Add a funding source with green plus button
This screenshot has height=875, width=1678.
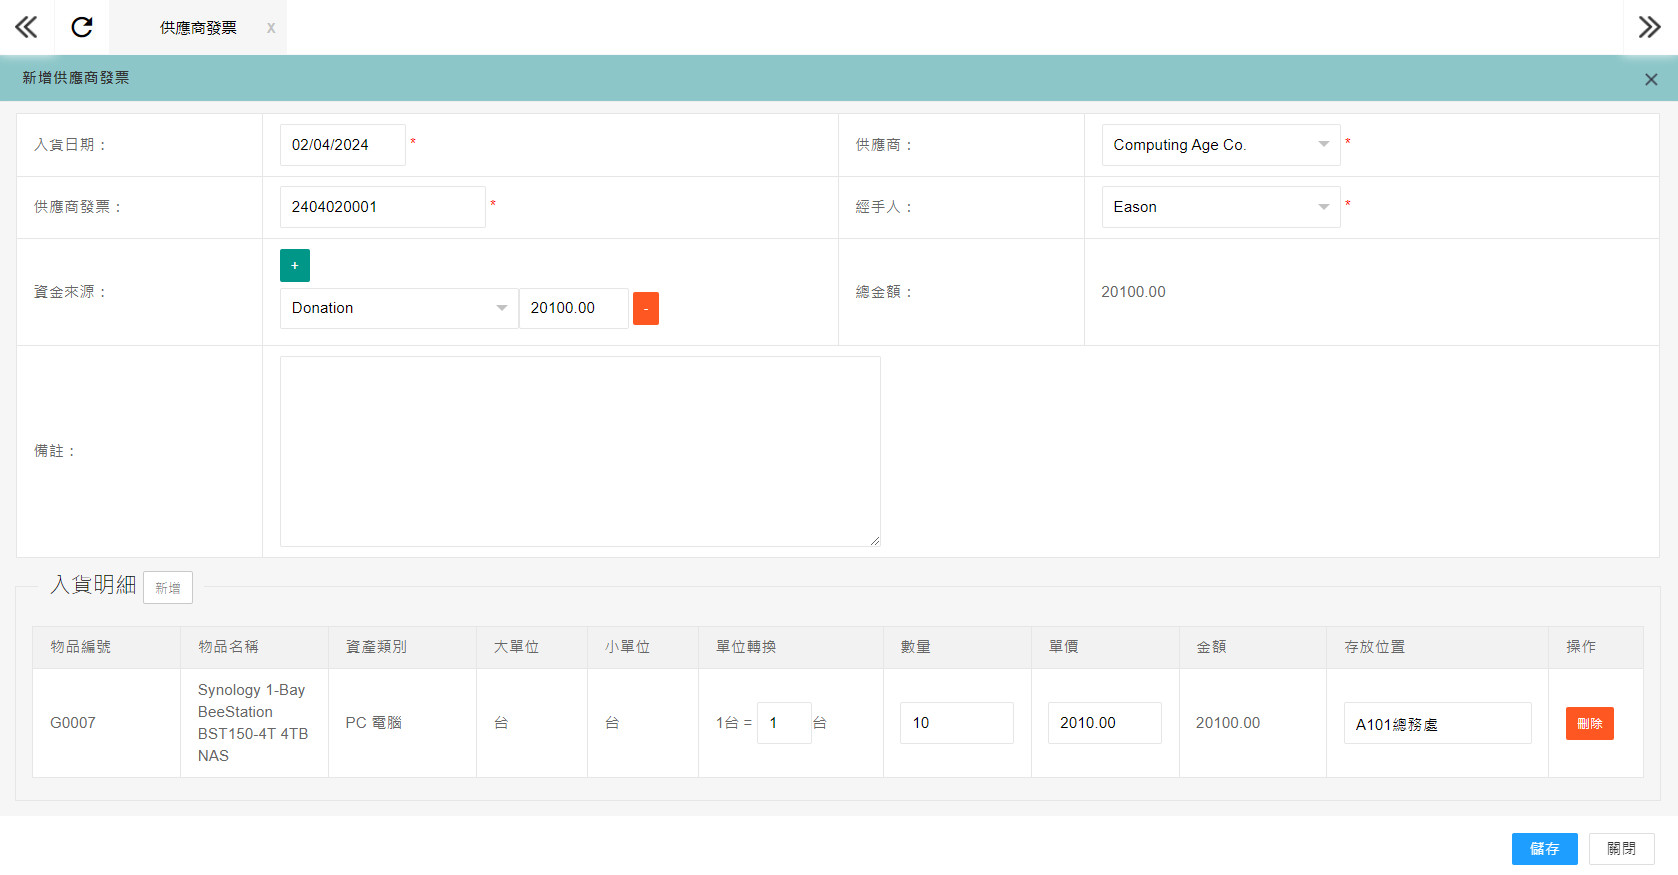(x=295, y=266)
